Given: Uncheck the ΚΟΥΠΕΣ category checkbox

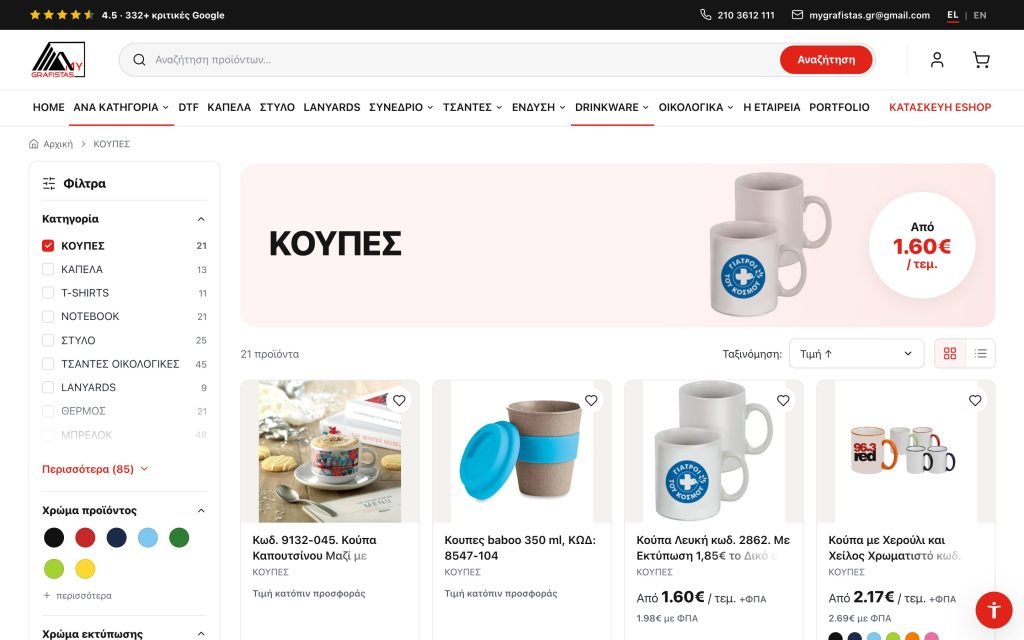Looking at the screenshot, I should pyautogui.click(x=48, y=246).
